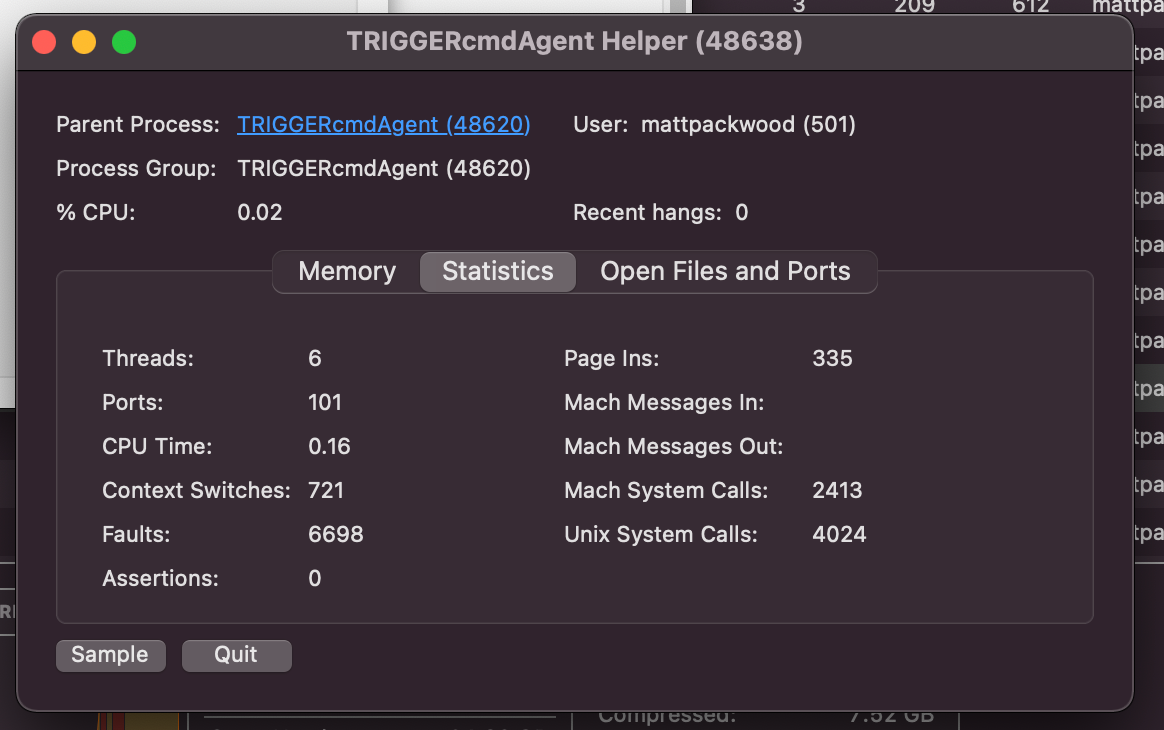The width and height of the screenshot is (1164, 730).
Task: Click the Parent Process label
Action: 138,124
